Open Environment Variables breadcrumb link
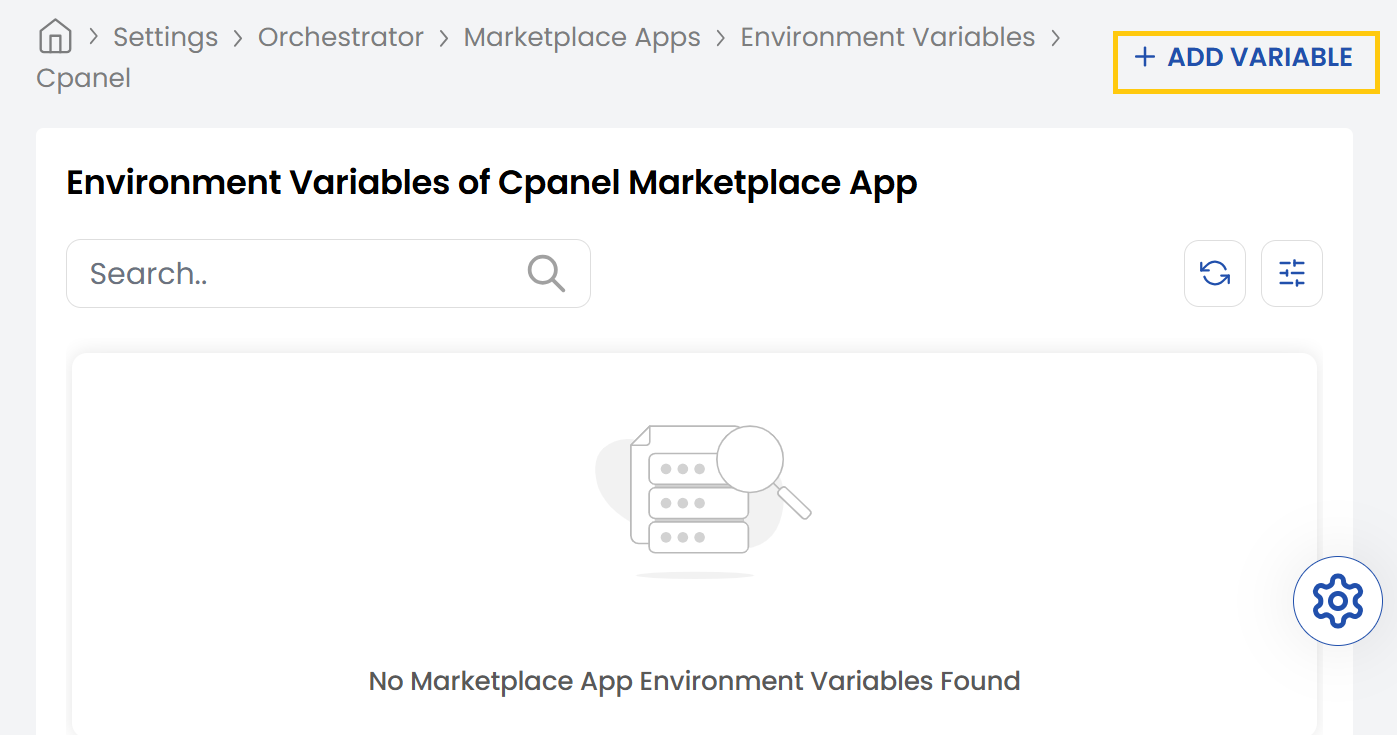Viewport: 1397px width, 735px height. 887,37
